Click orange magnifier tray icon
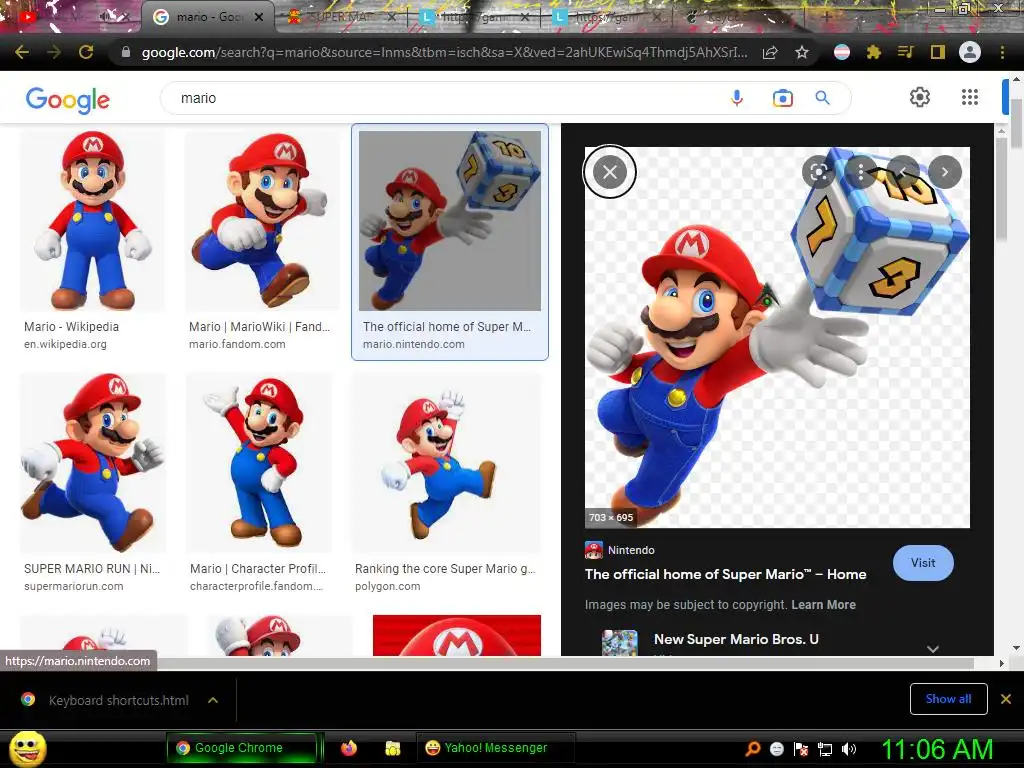This screenshot has height=768, width=1024. pyautogui.click(x=752, y=749)
